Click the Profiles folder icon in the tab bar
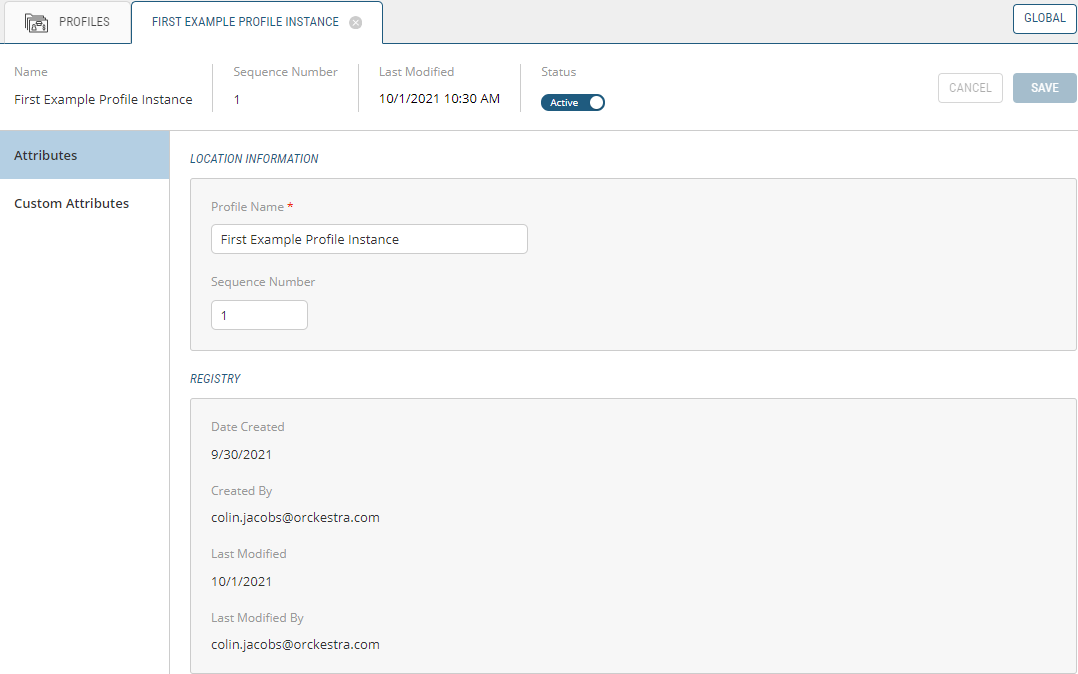1078x674 pixels. click(x=37, y=22)
